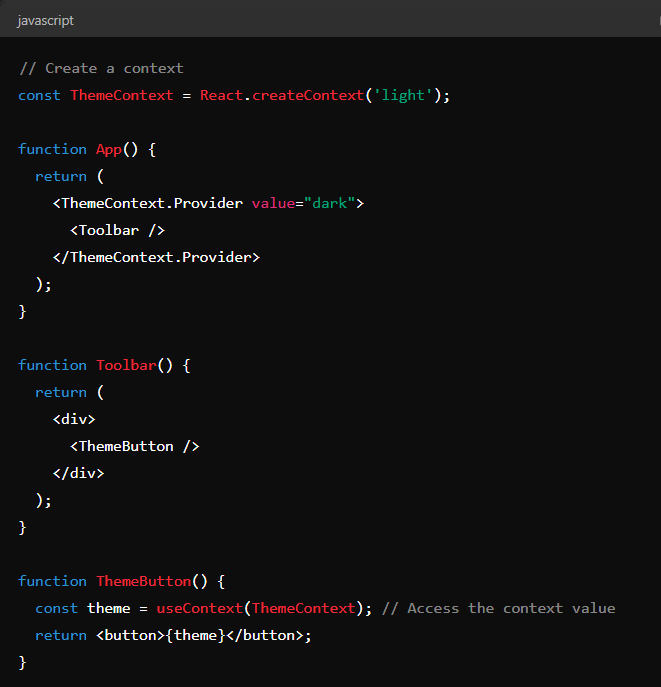This screenshot has height=687, width=661.
Task: Click the opening "<button>" tag
Action: (131, 636)
